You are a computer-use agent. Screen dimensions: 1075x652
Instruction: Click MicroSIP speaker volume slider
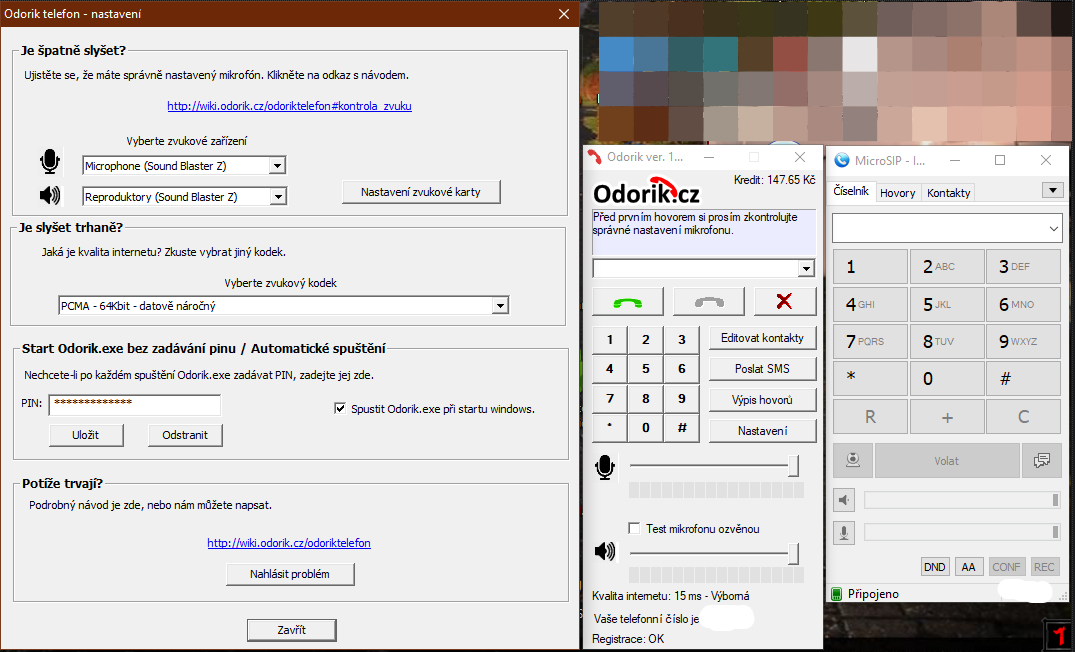(x=962, y=500)
